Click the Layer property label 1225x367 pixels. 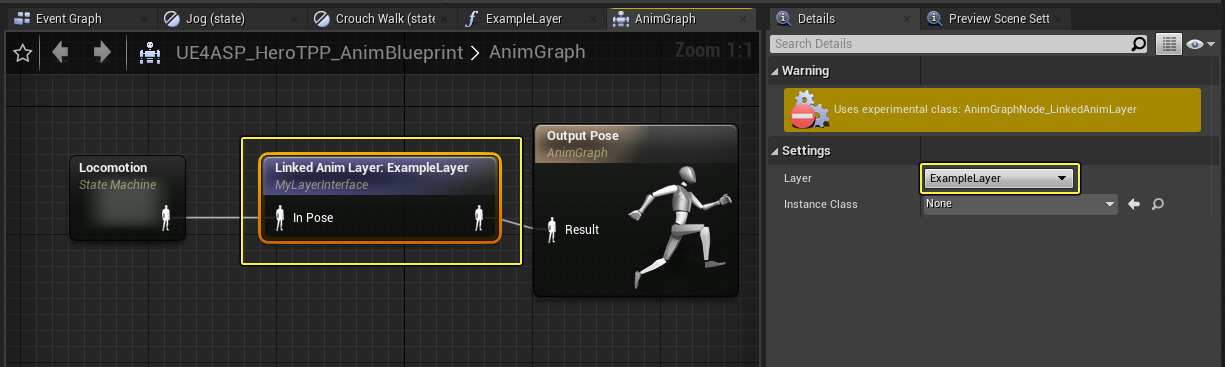click(798, 178)
